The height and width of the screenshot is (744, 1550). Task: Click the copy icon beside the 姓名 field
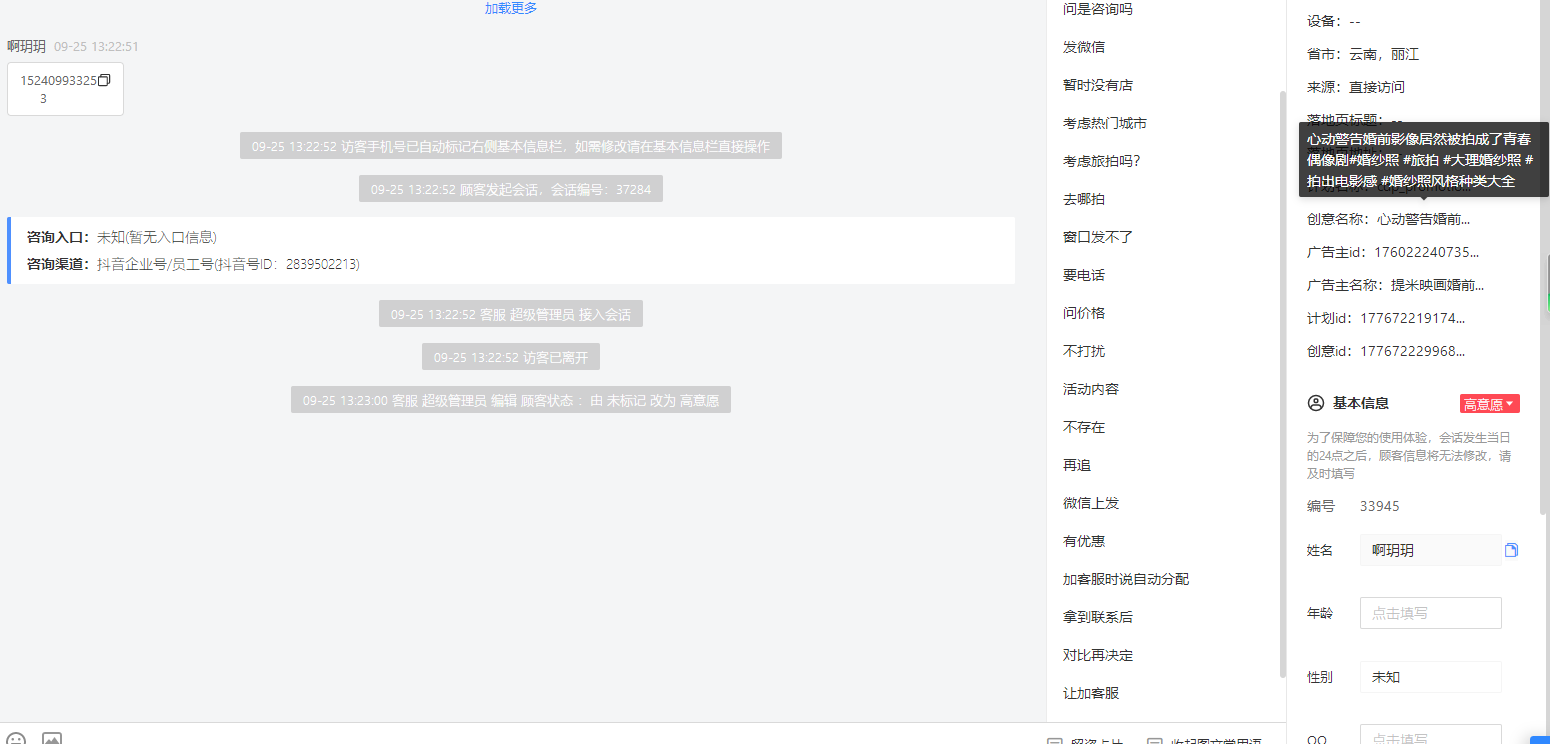(x=1512, y=550)
